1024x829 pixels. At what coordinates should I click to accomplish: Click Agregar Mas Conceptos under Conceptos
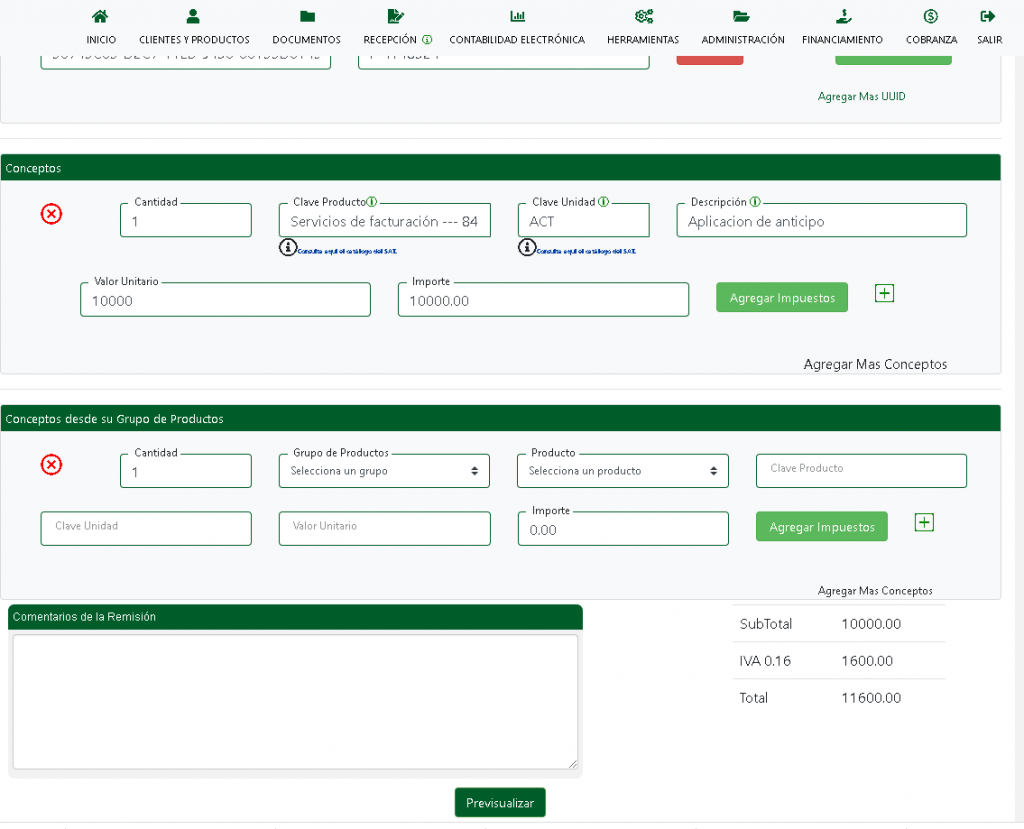875,364
